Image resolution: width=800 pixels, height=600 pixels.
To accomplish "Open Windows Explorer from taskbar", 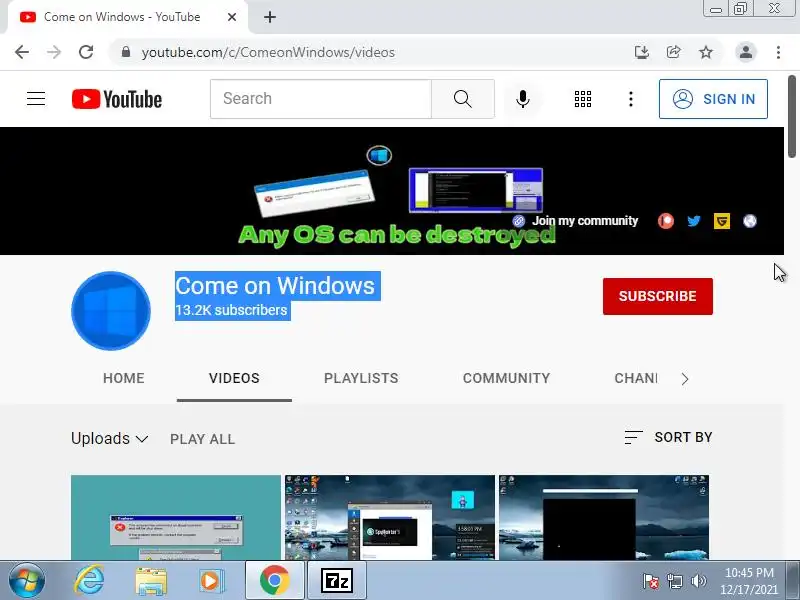I will (151, 581).
